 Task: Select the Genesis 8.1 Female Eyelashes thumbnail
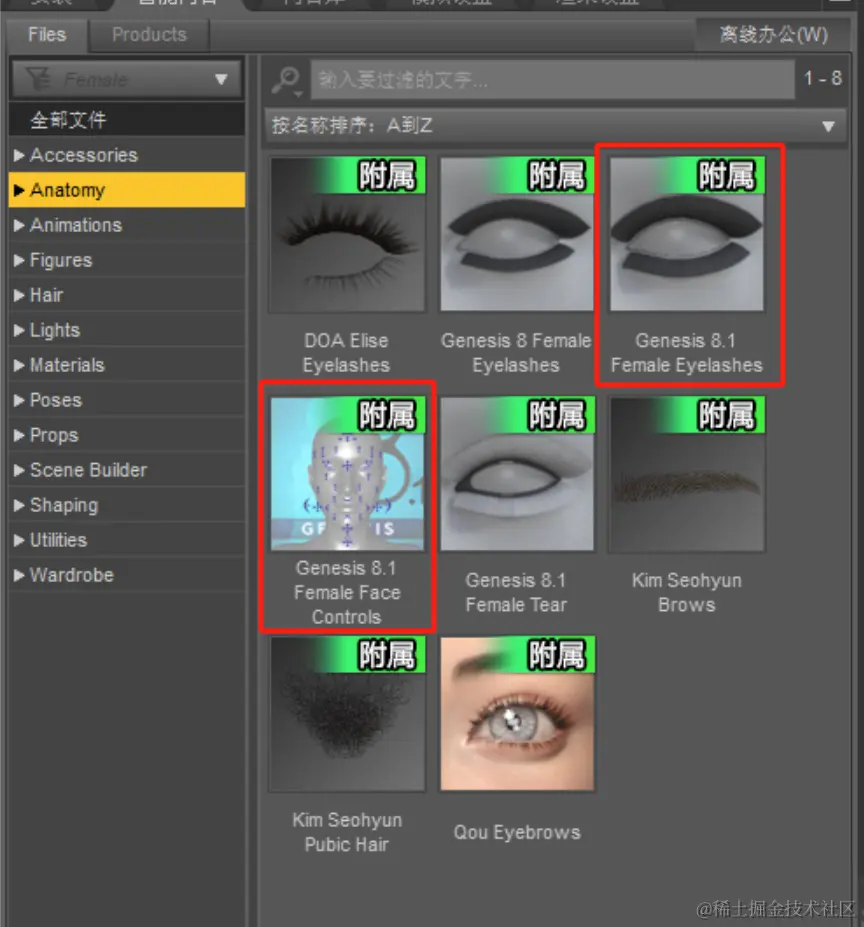point(687,234)
